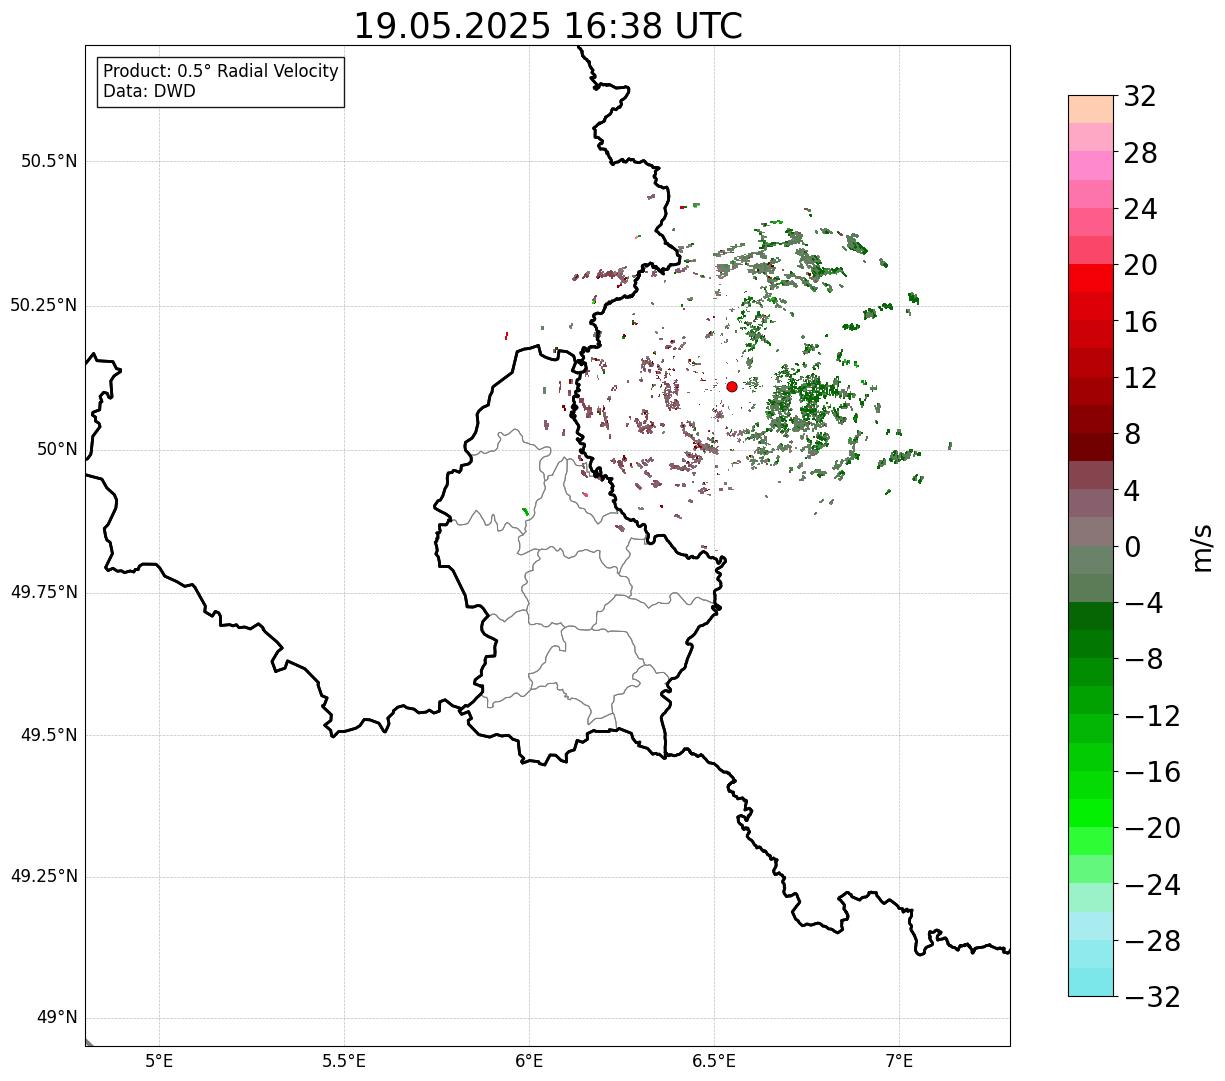The height and width of the screenshot is (1081, 1225).
Task: Select the dark maroon swatch below 8
Action: click(1091, 447)
